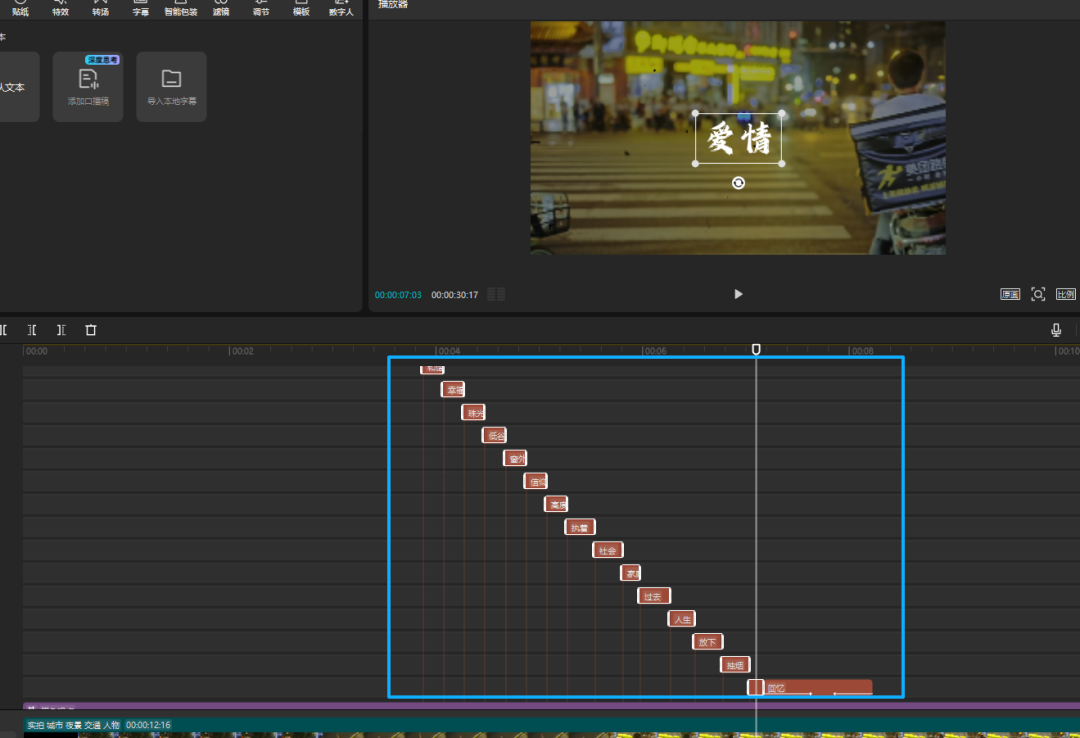Select the trim-left (delete left) timeline tool
The image size is (1080, 738).
point(32,330)
